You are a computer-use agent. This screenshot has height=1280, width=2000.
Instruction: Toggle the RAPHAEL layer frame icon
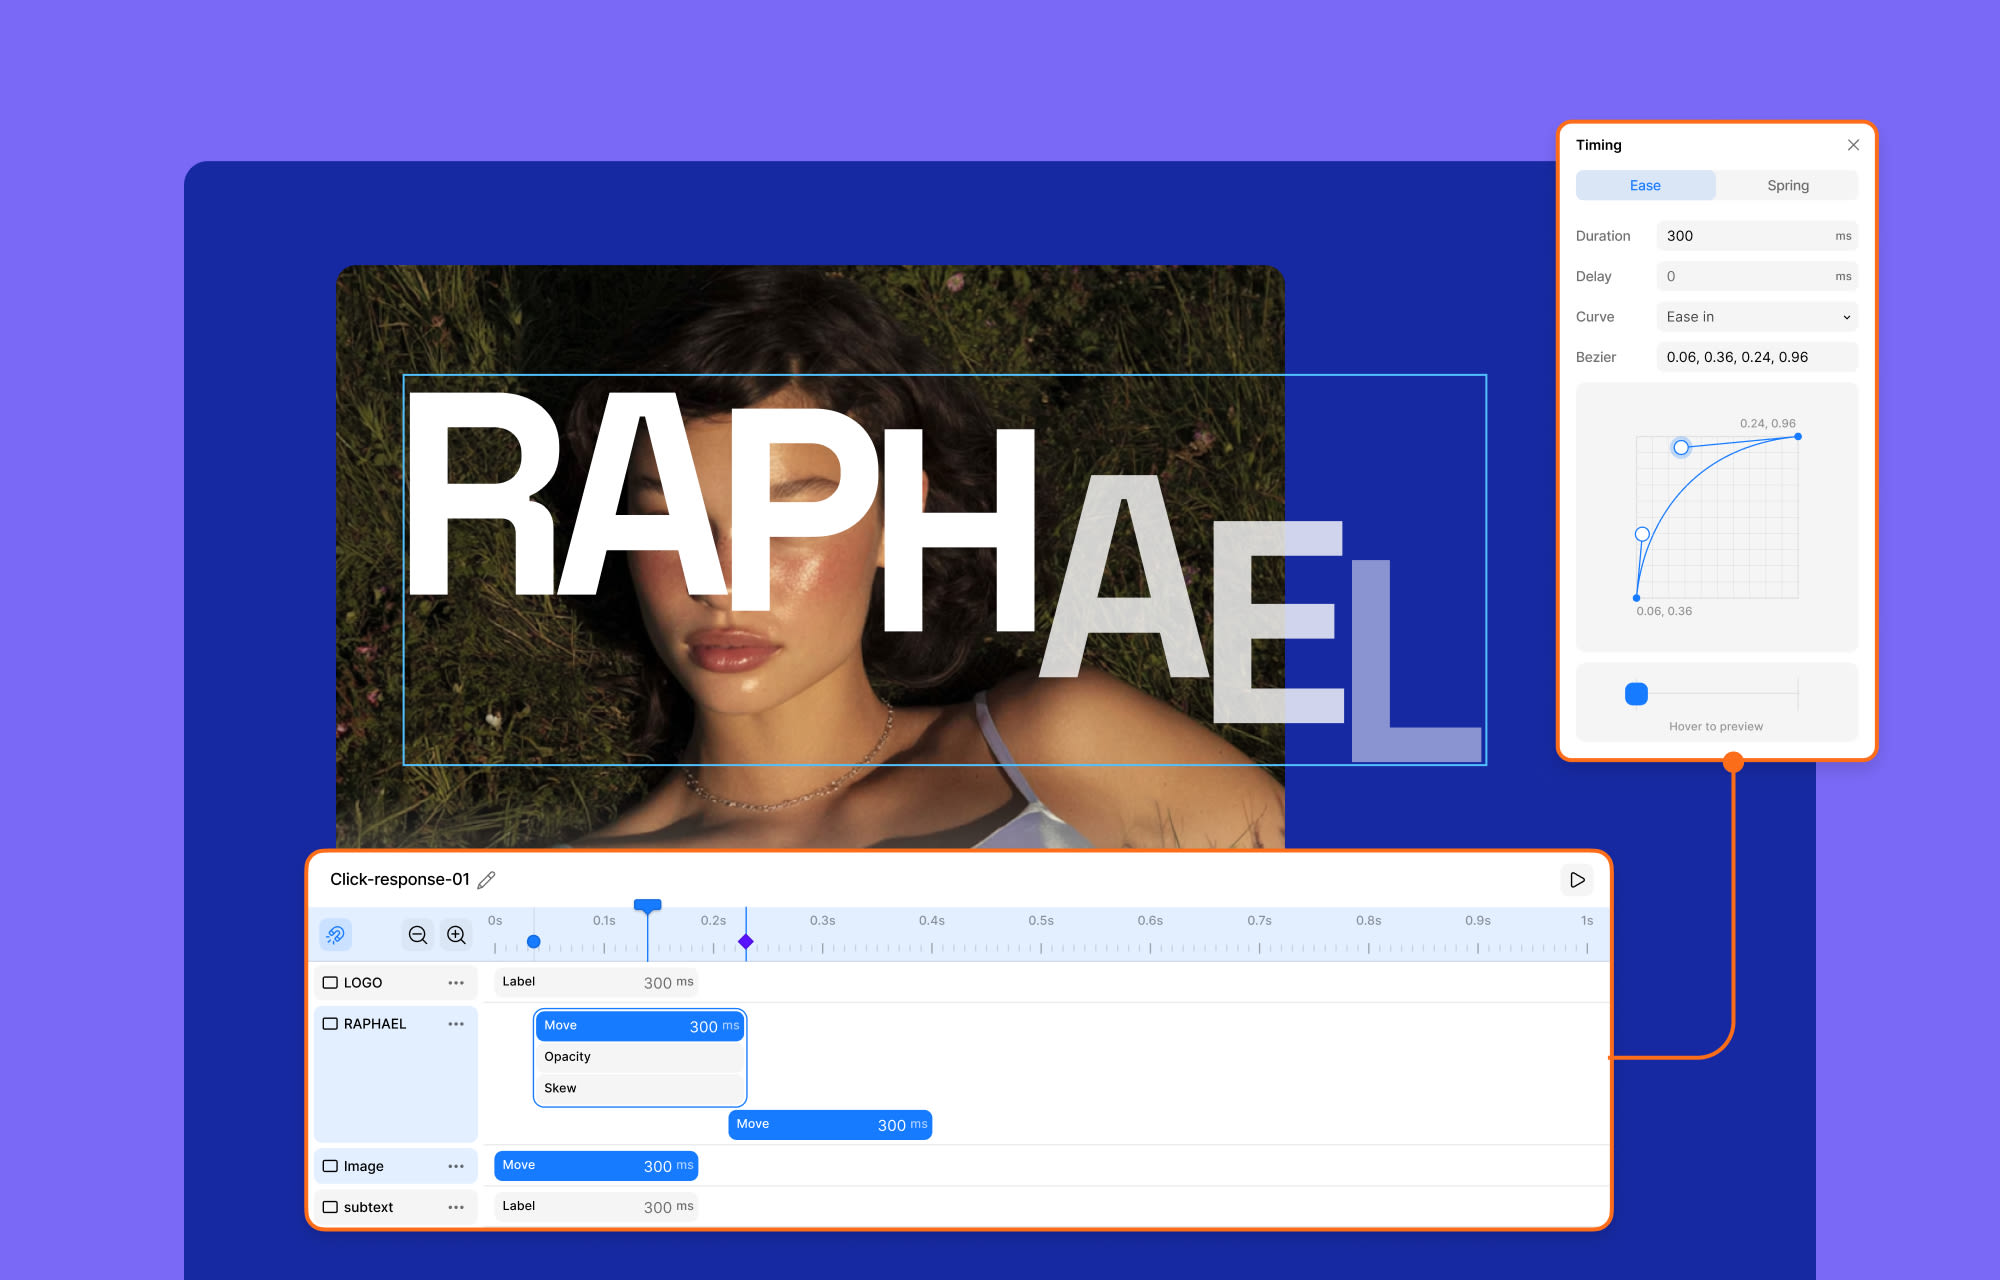click(330, 1024)
